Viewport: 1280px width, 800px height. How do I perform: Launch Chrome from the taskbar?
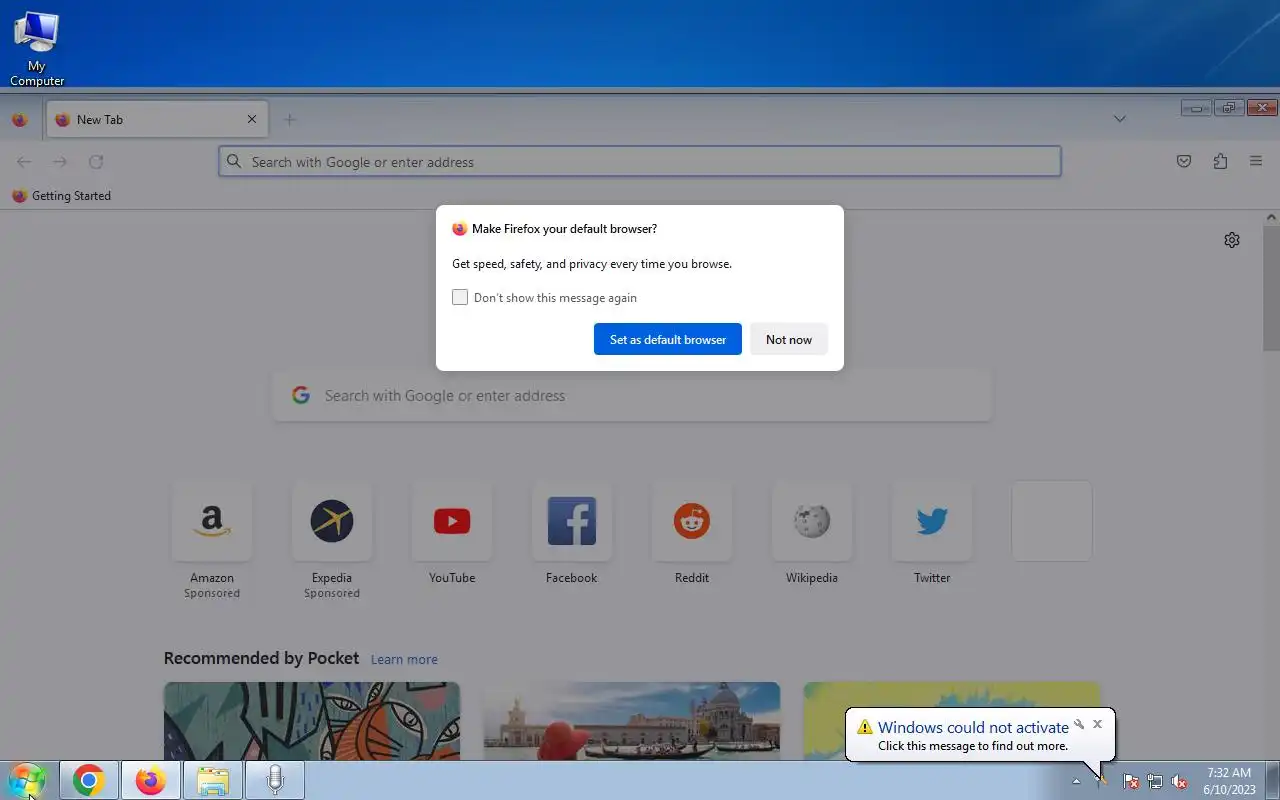(89, 781)
